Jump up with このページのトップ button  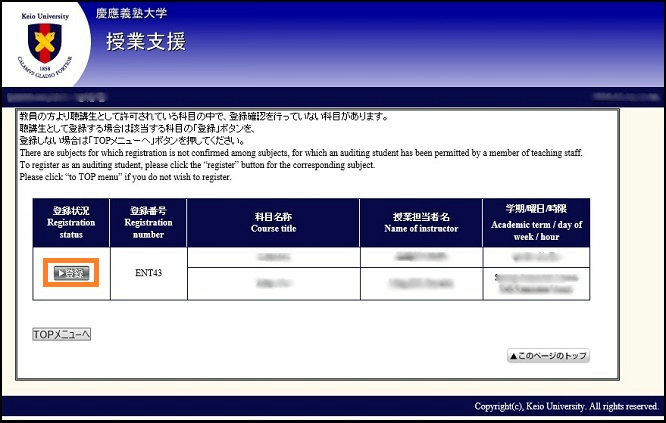pyautogui.click(x=549, y=356)
